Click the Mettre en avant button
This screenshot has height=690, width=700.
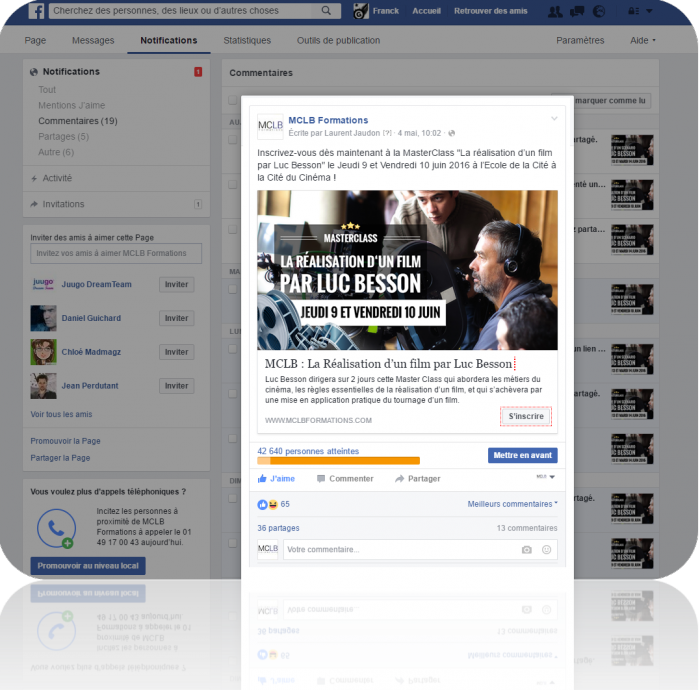pyautogui.click(x=522, y=455)
